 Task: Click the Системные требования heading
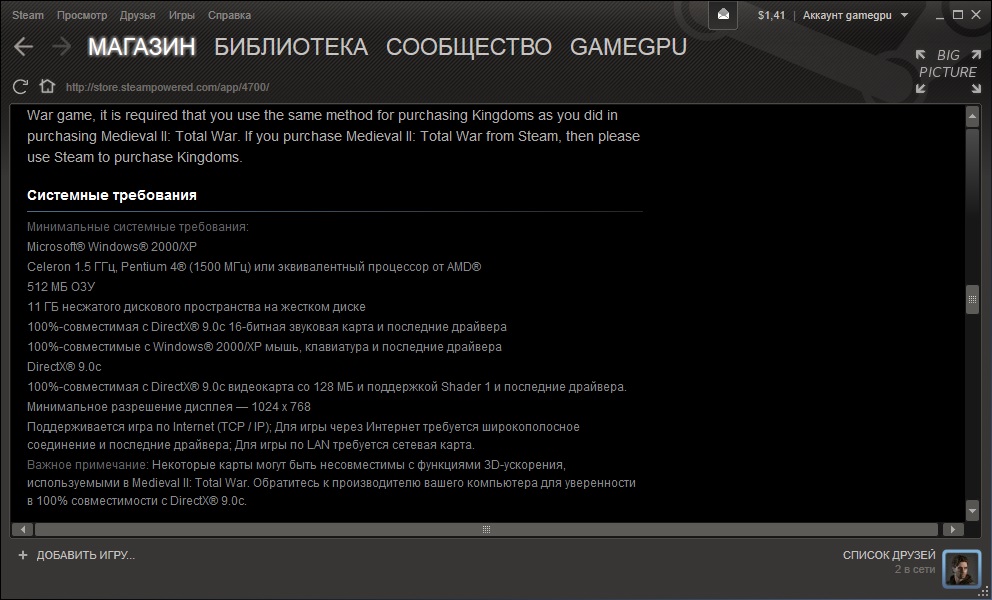point(112,195)
